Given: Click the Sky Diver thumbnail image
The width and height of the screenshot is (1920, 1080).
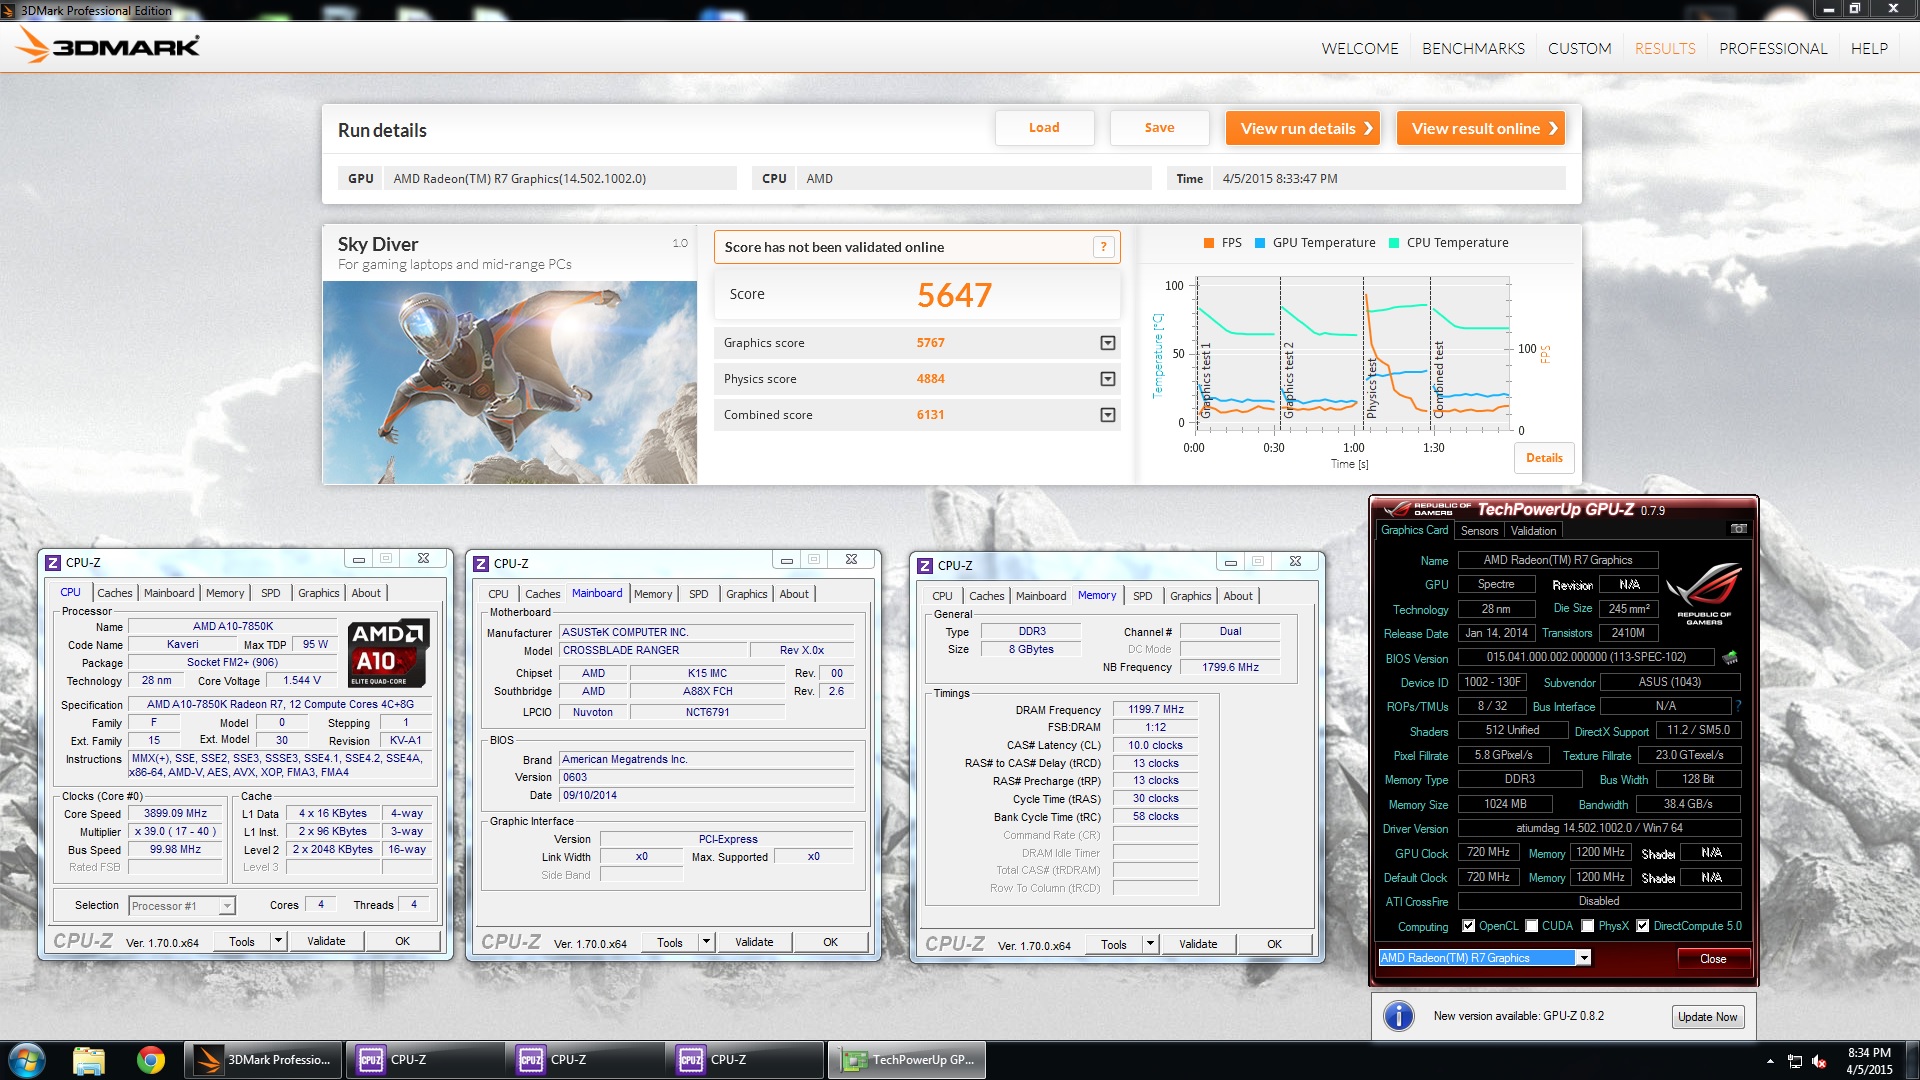Looking at the screenshot, I should tap(510, 383).
